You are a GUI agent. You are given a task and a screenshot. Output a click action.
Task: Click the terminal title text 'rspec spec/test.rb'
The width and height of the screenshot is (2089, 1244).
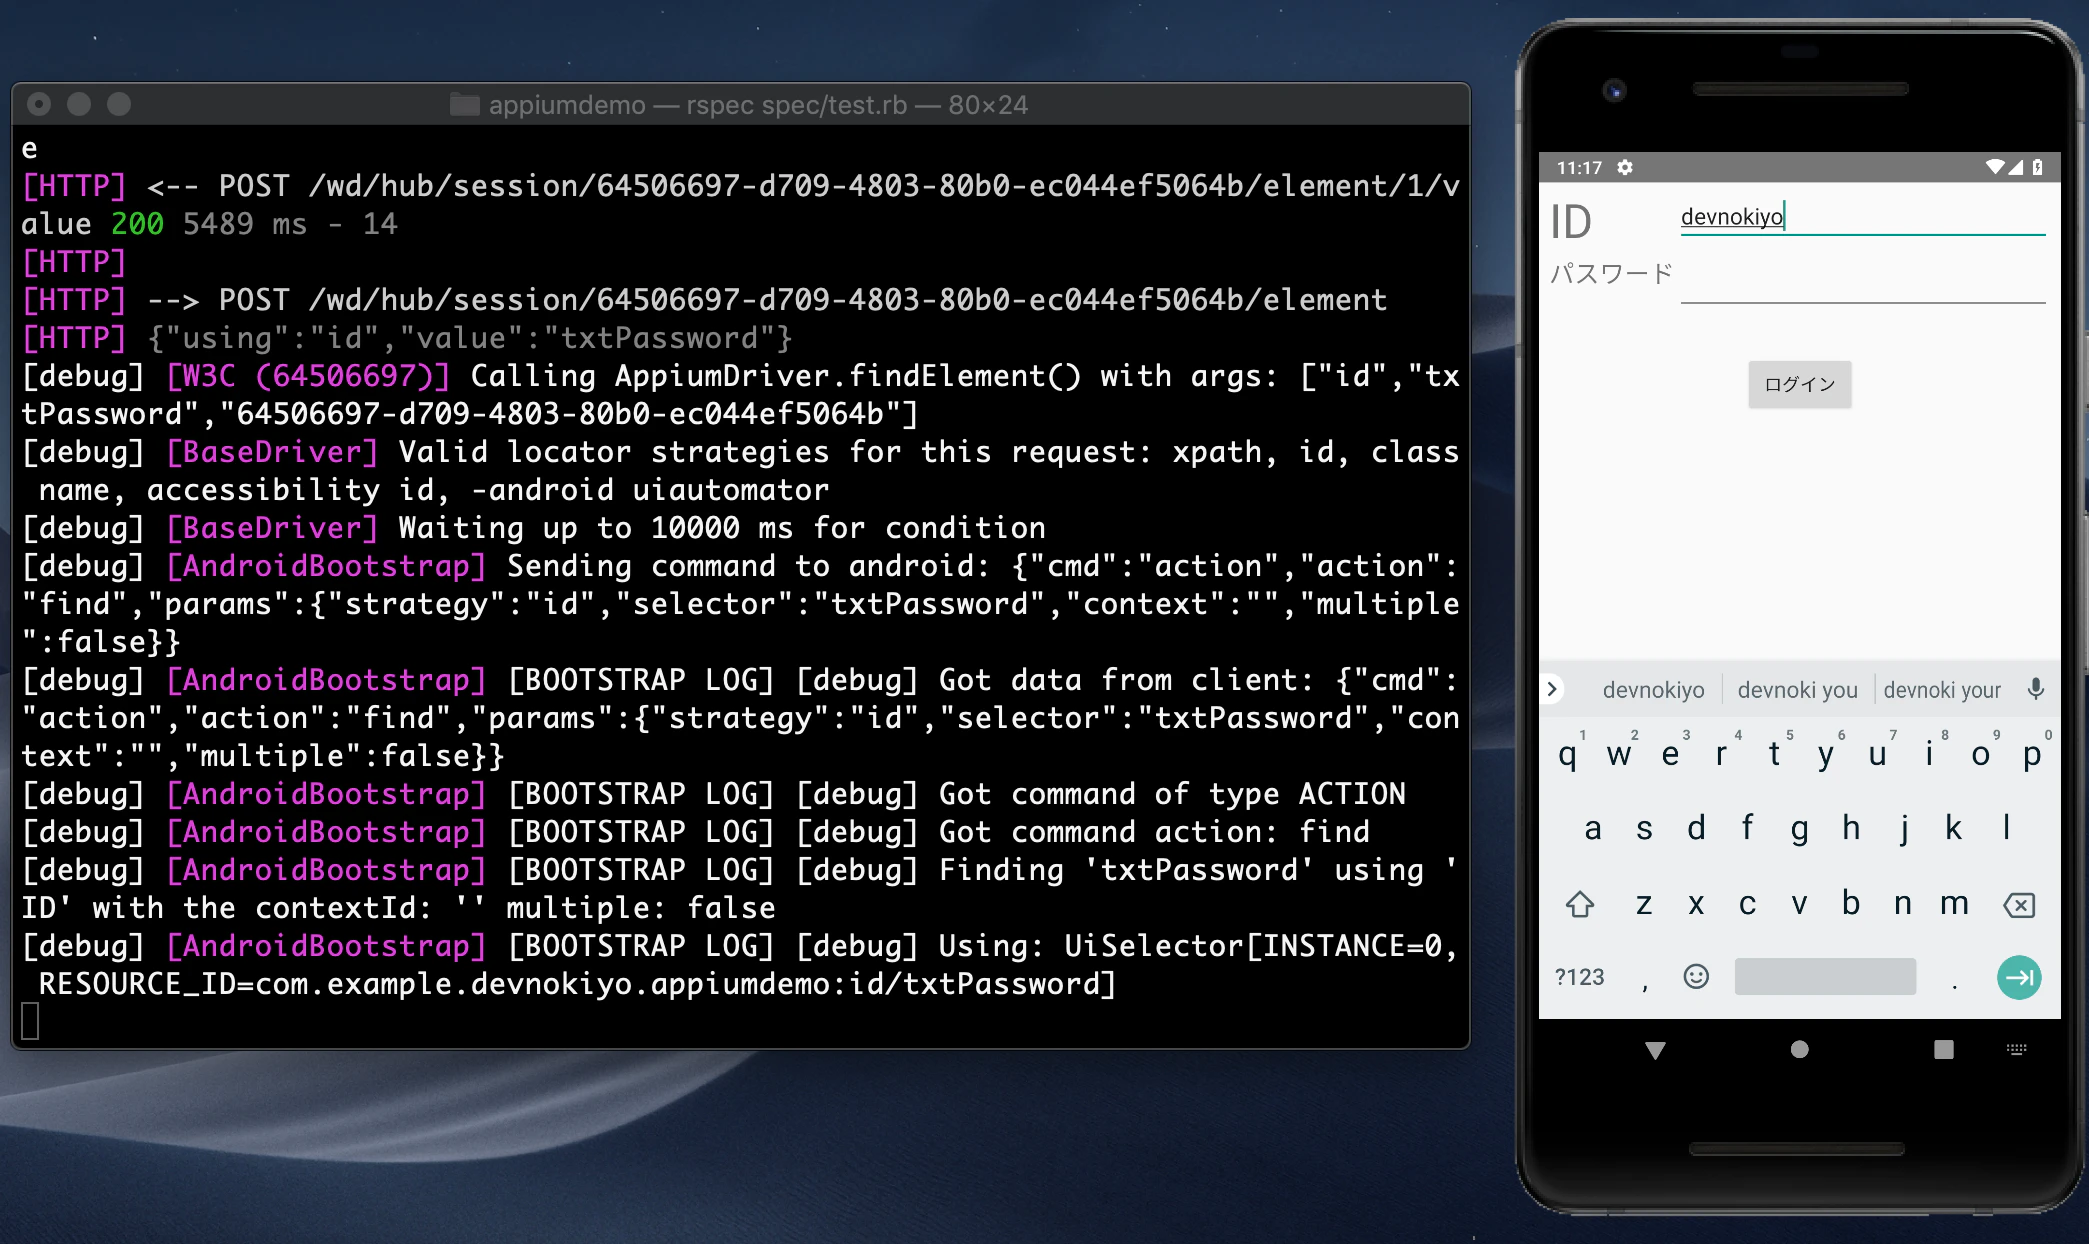pyautogui.click(x=797, y=105)
